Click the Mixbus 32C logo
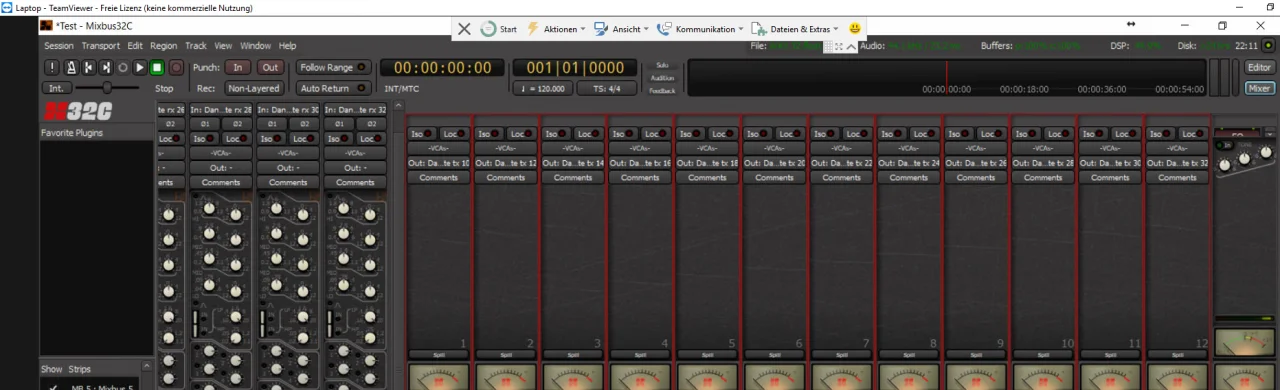 pyautogui.click(x=77, y=111)
